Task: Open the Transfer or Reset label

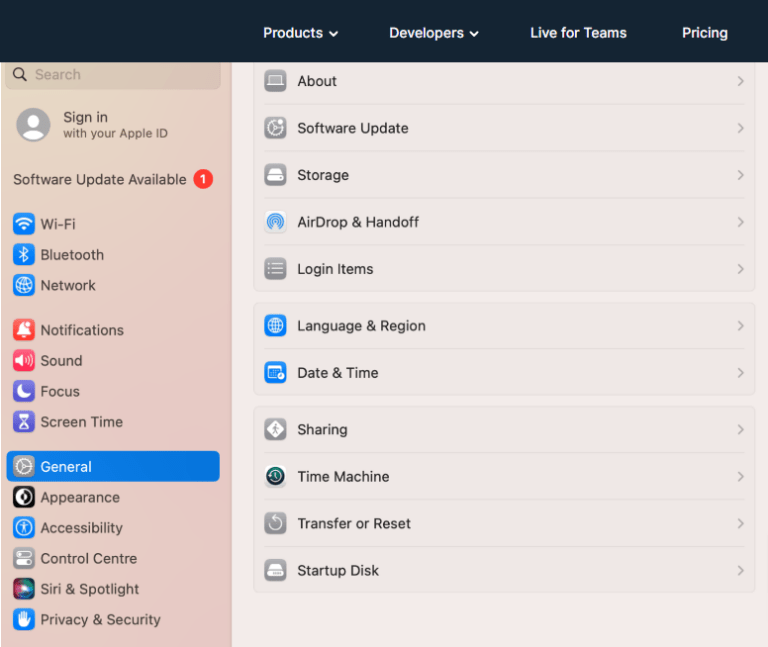Action: click(x=354, y=524)
